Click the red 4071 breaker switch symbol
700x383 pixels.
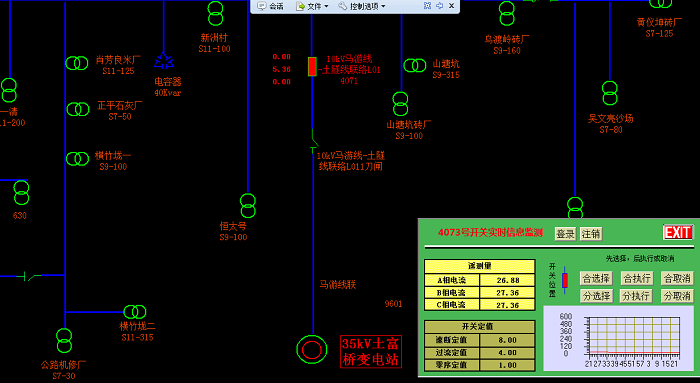312,67
